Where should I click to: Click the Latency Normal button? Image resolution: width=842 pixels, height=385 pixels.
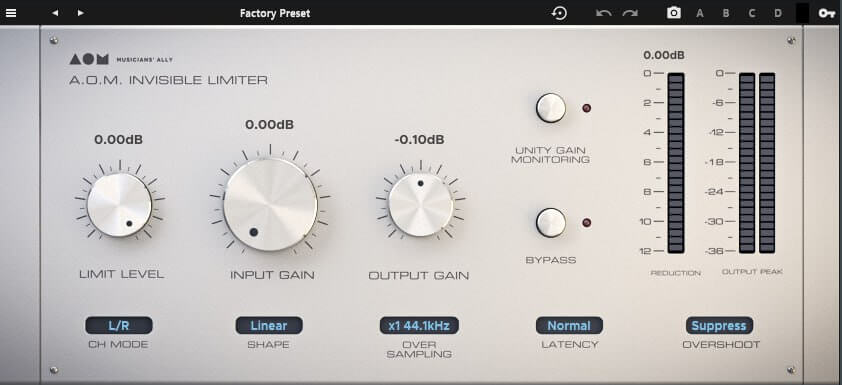pos(569,325)
